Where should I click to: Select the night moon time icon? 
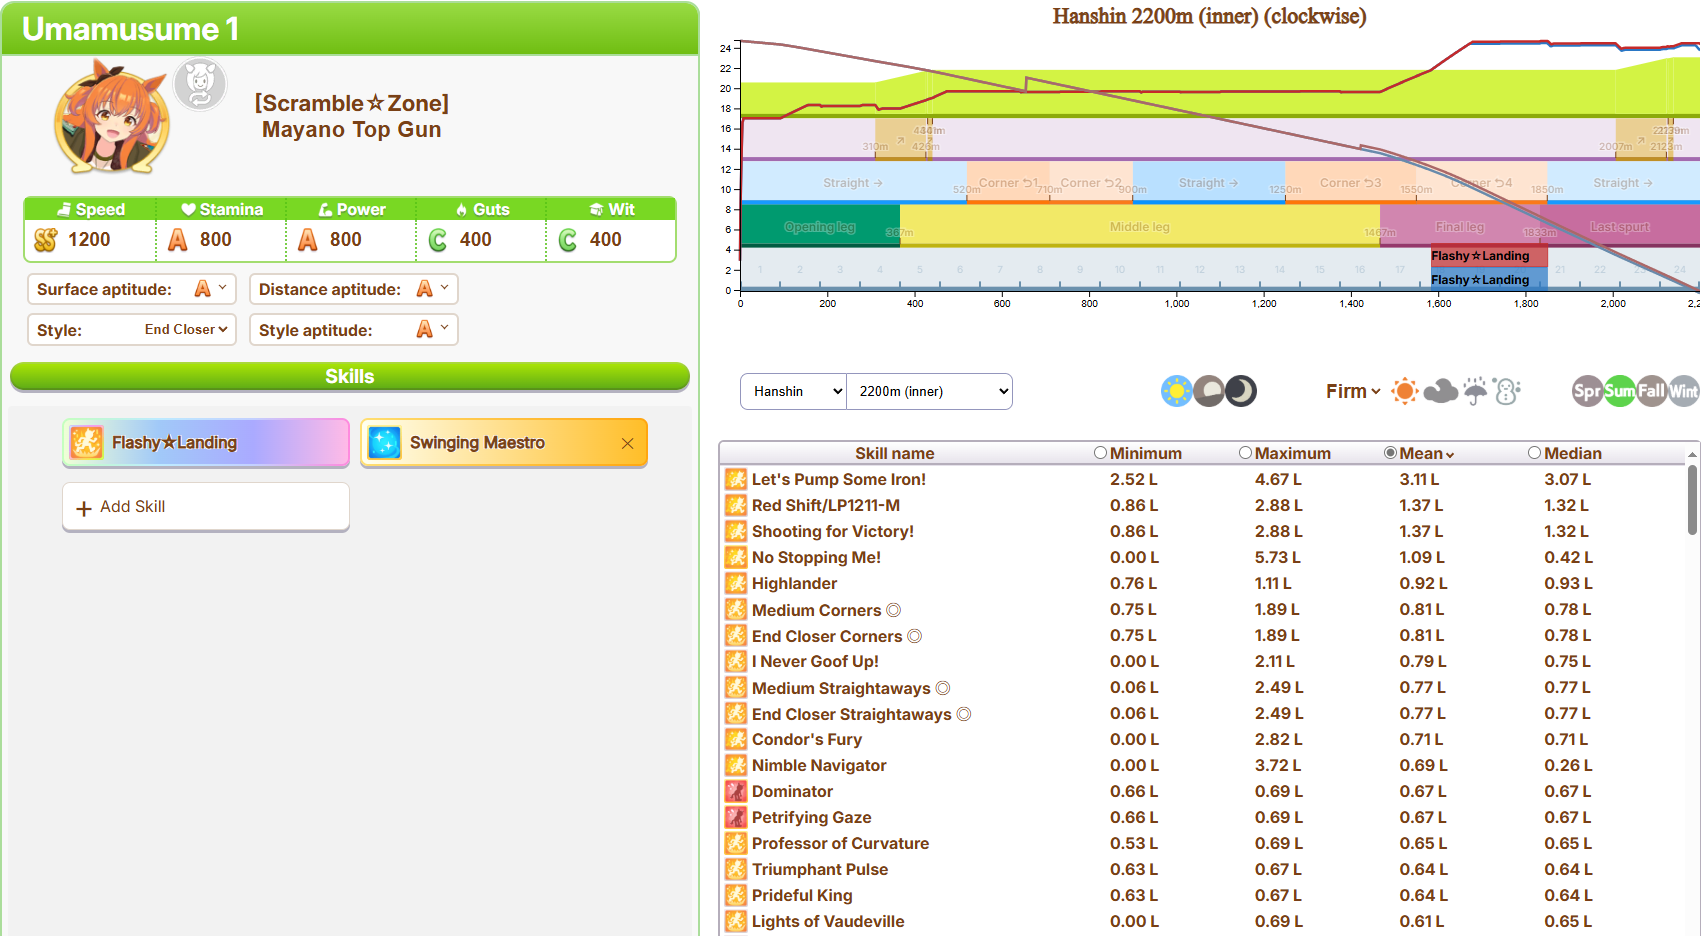[1241, 391]
